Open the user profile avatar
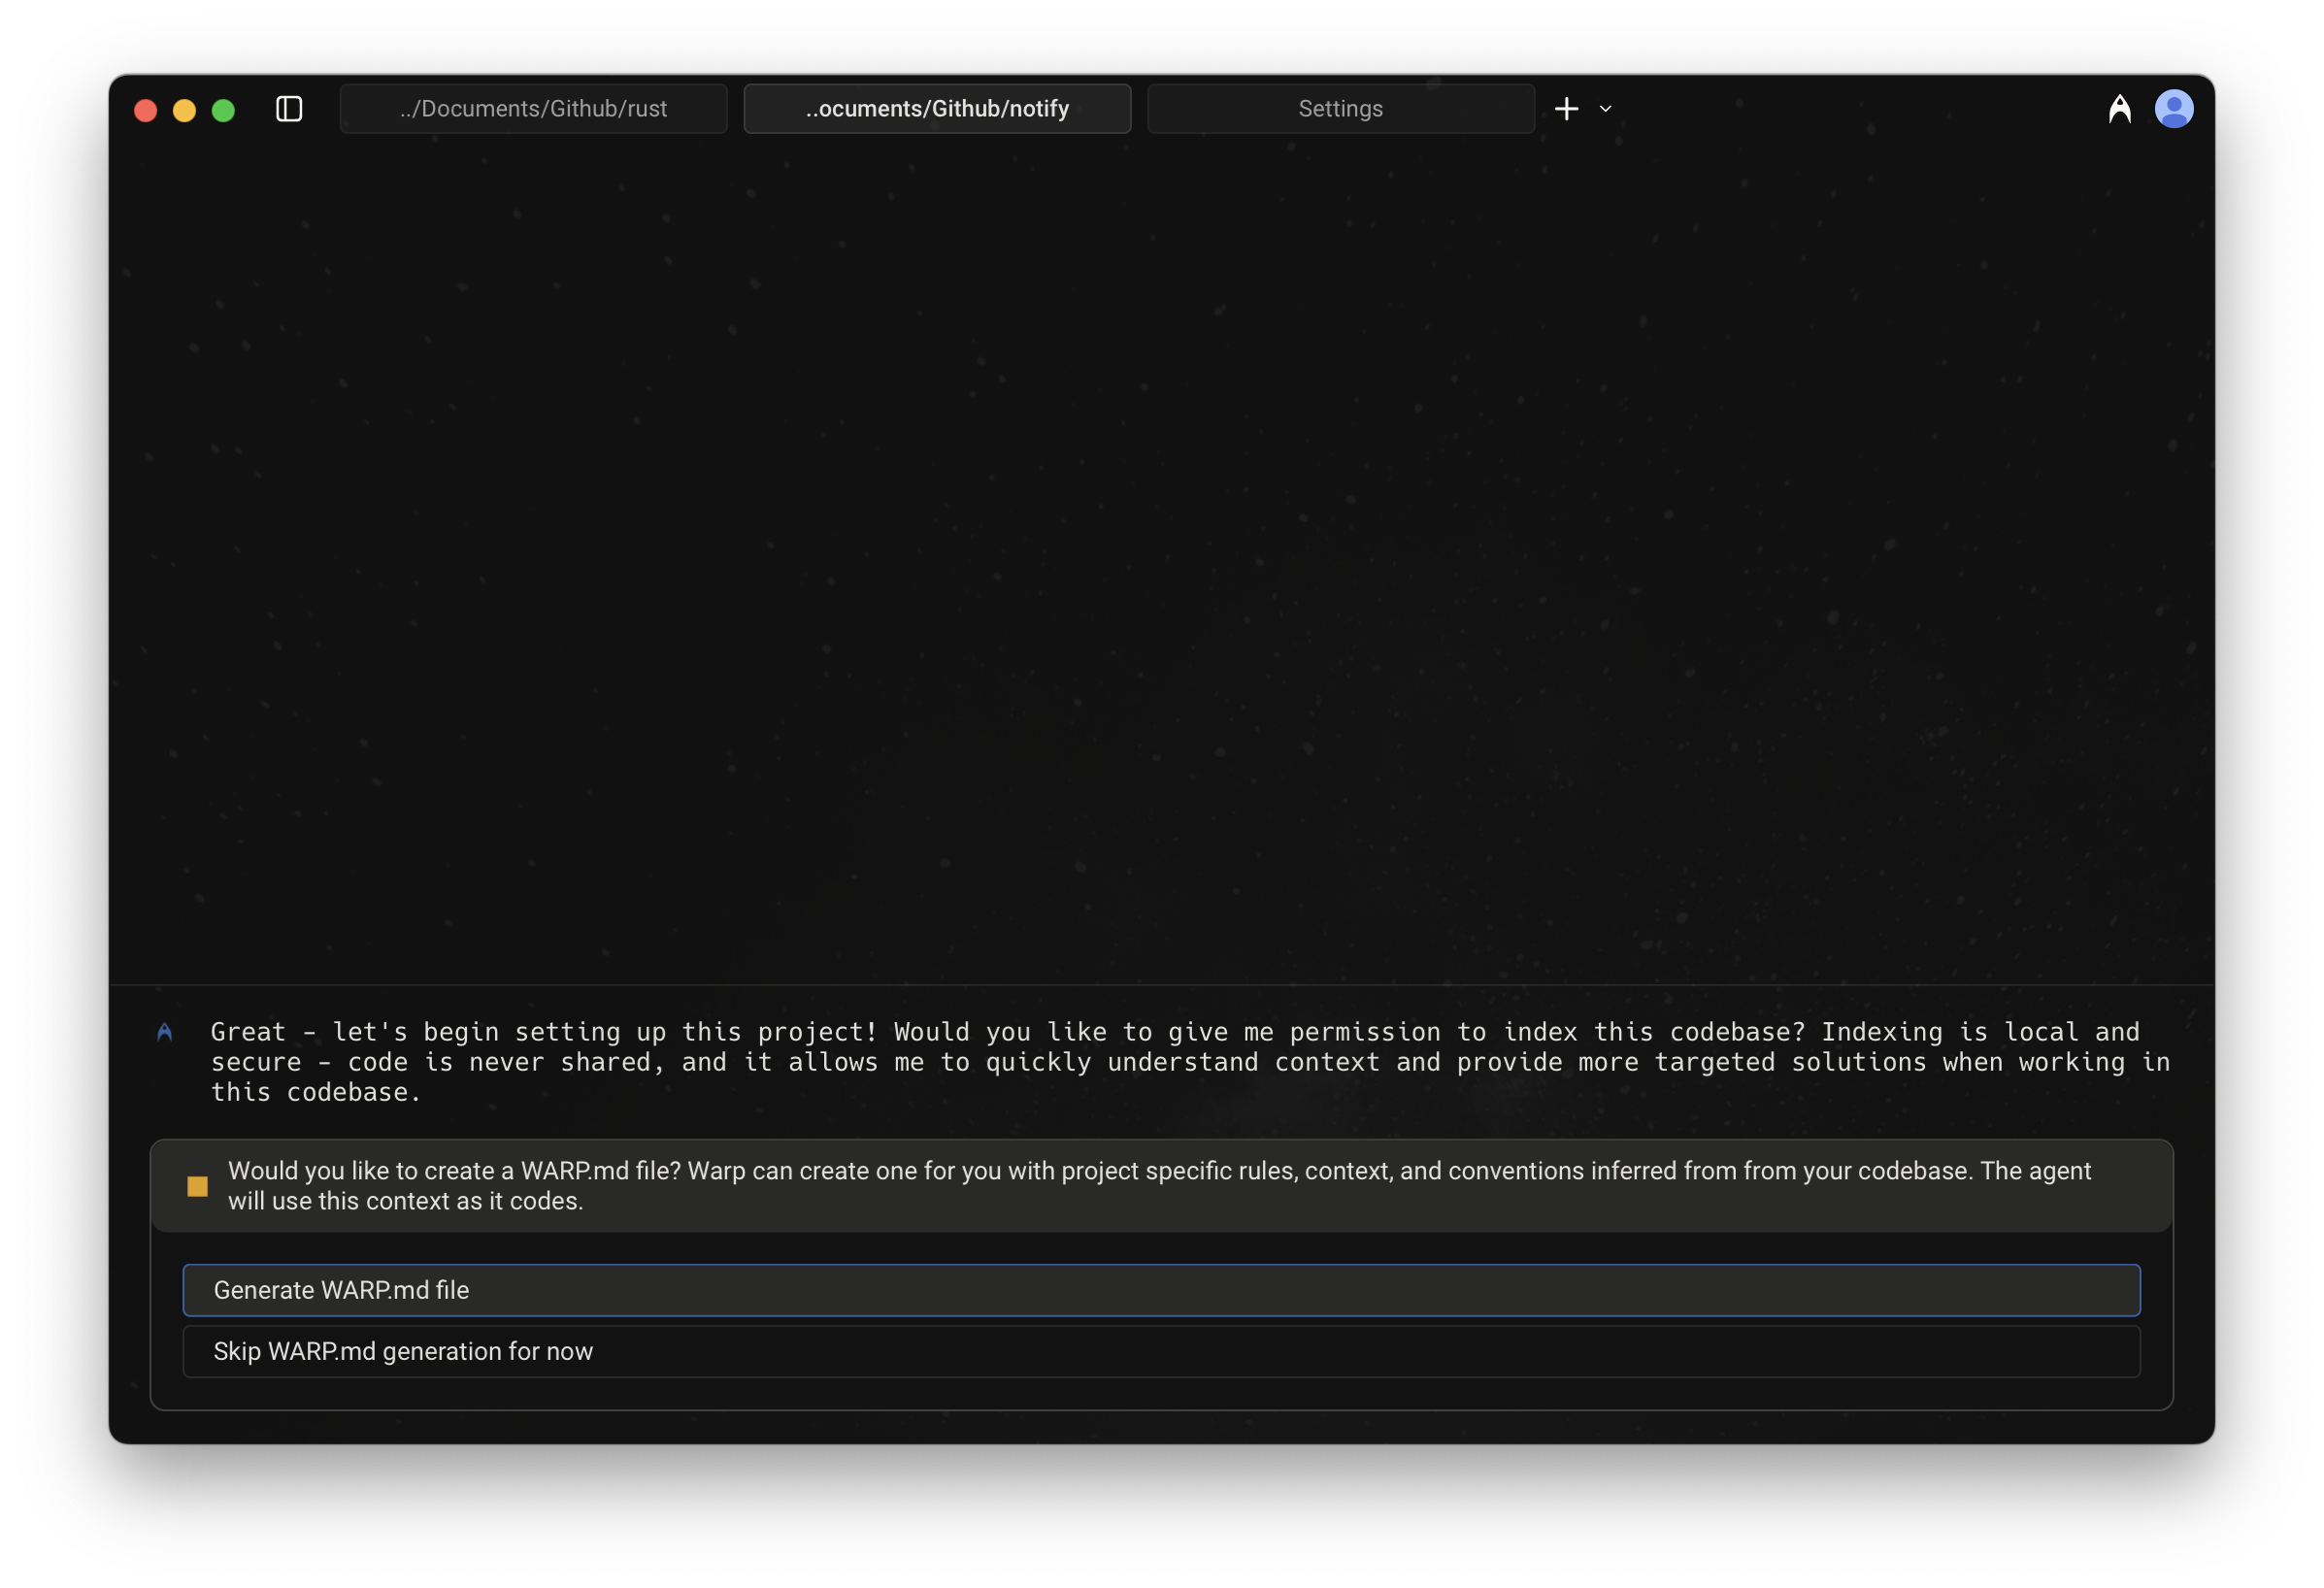Screen dimensions: 2324x1588 2173,109
